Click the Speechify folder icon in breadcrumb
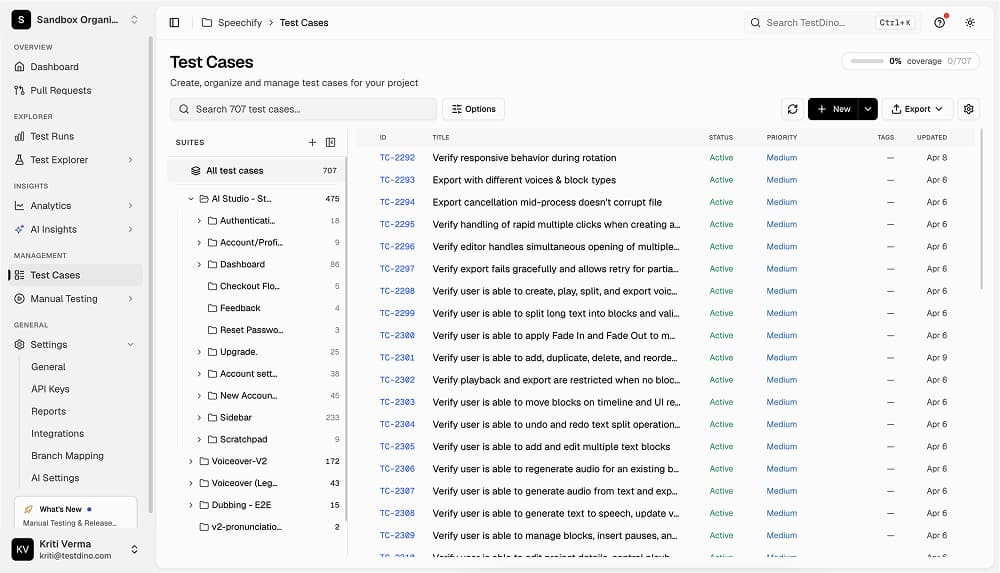This screenshot has width=1000, height=573. coord(207,22)
